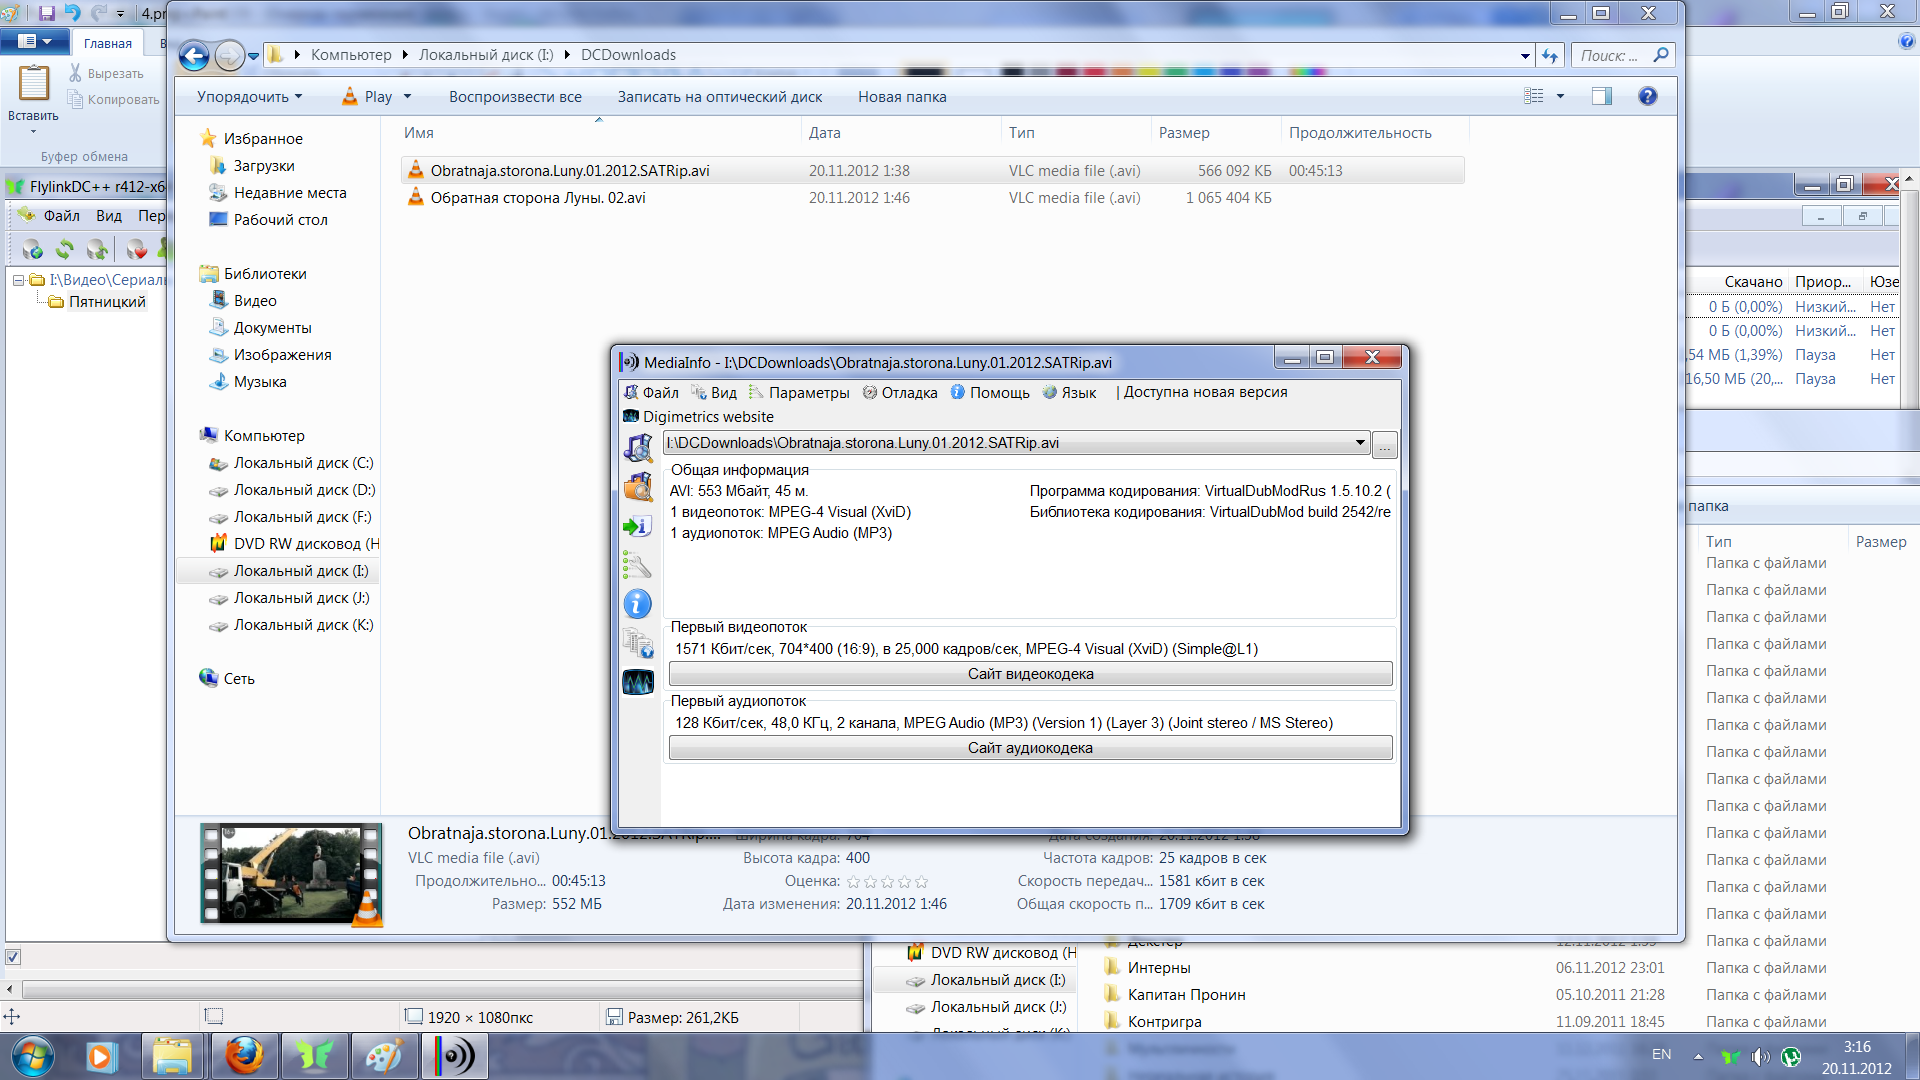Click the refresh button beside Explorer's address bar
This screenshot has width=1920, height=1080.
coord(1550,56)
